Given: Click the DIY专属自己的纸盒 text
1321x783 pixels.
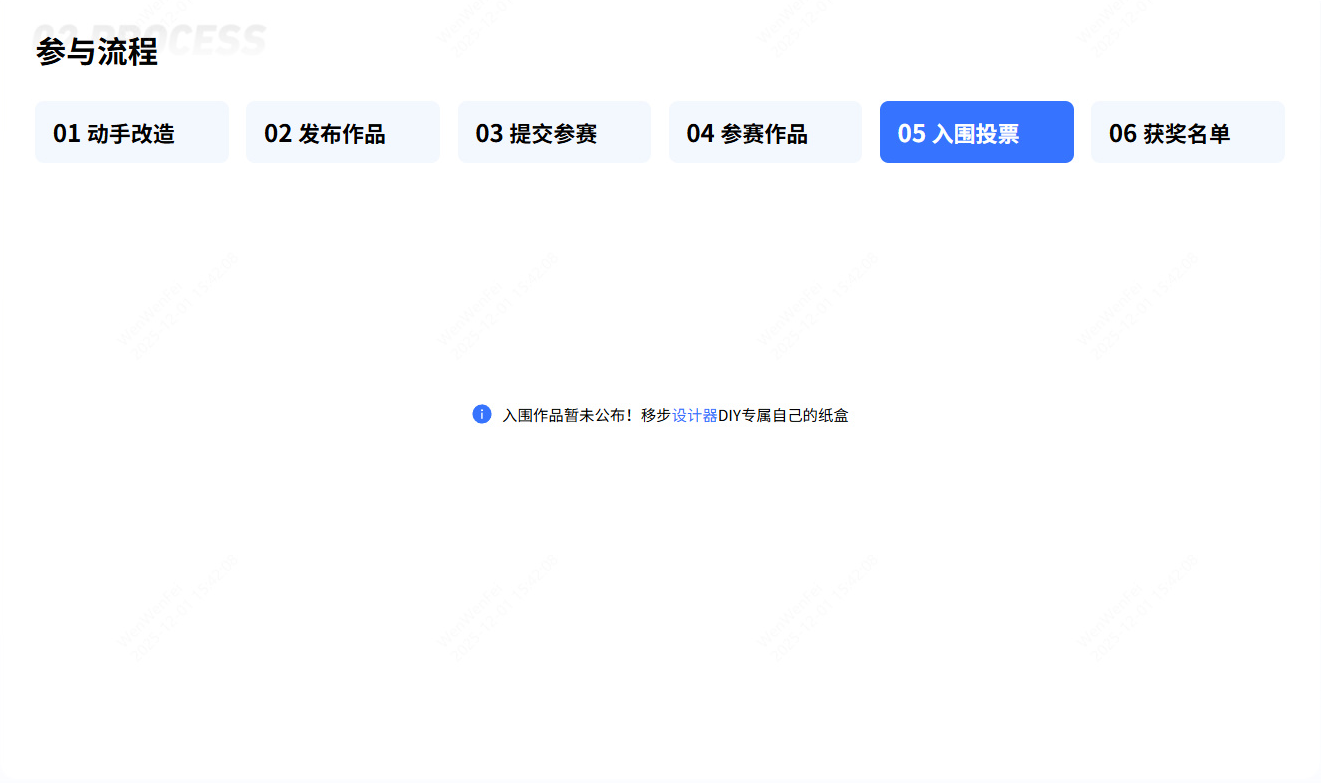Looking at the screenshot, I should 783,415.
